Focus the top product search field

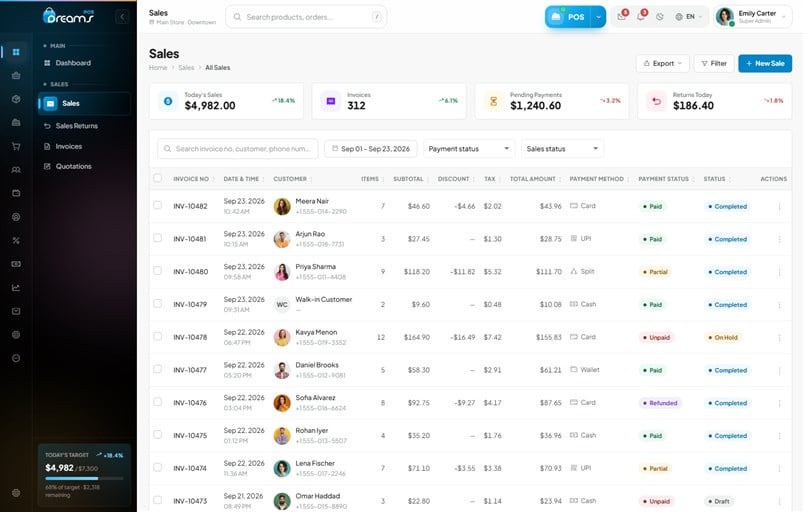coord(306,17)
